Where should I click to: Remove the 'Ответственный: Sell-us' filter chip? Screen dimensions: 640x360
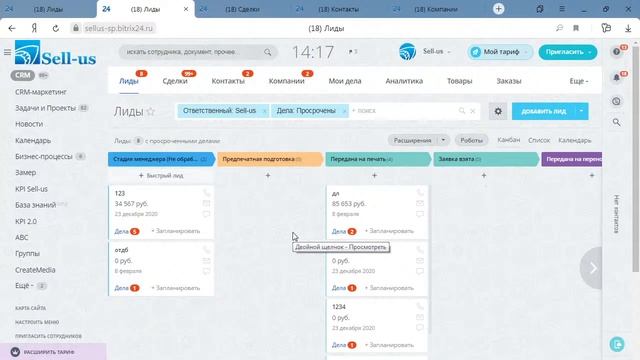coord(264,111)
